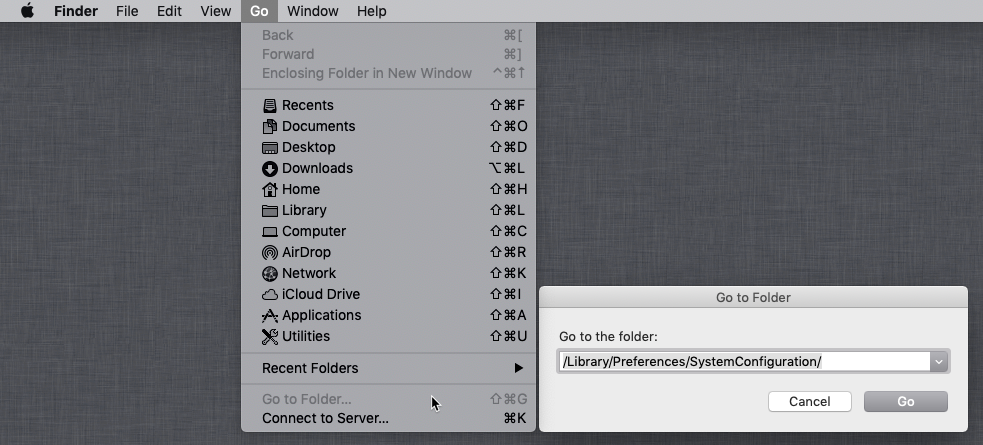Click the Downloads arrow icon
This screenshot has height=445, width=983.
[x=270, y=169]
